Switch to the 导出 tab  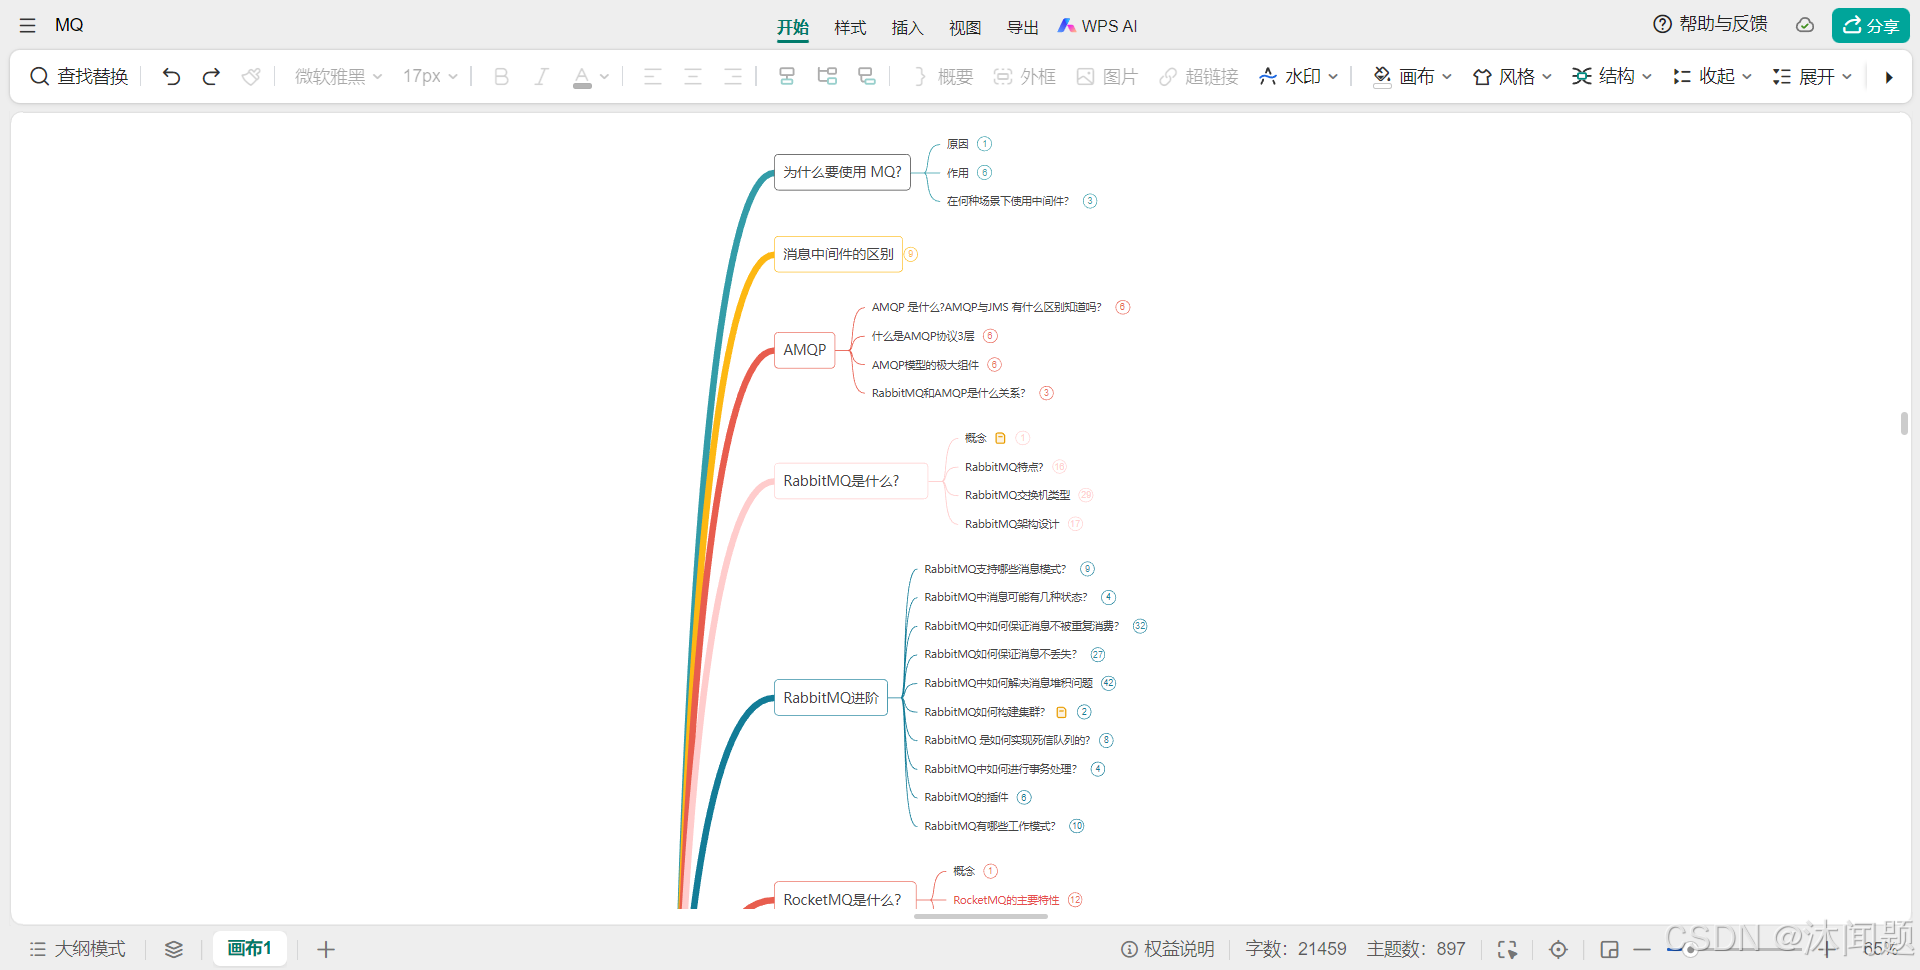1022,27
